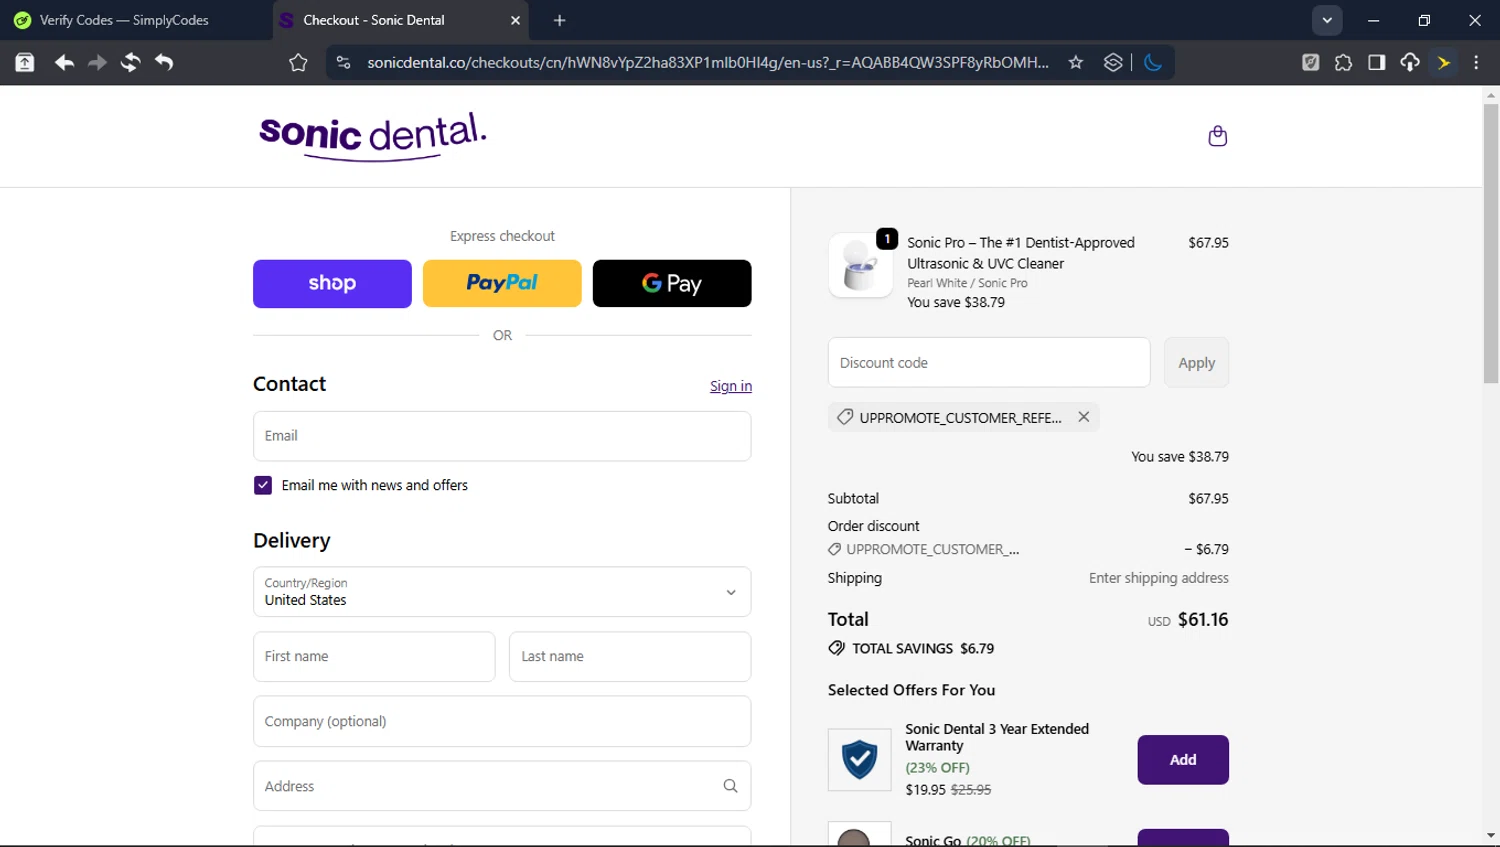
Task: Open the layered extension icon in address bar
Action: (1113, 62)
